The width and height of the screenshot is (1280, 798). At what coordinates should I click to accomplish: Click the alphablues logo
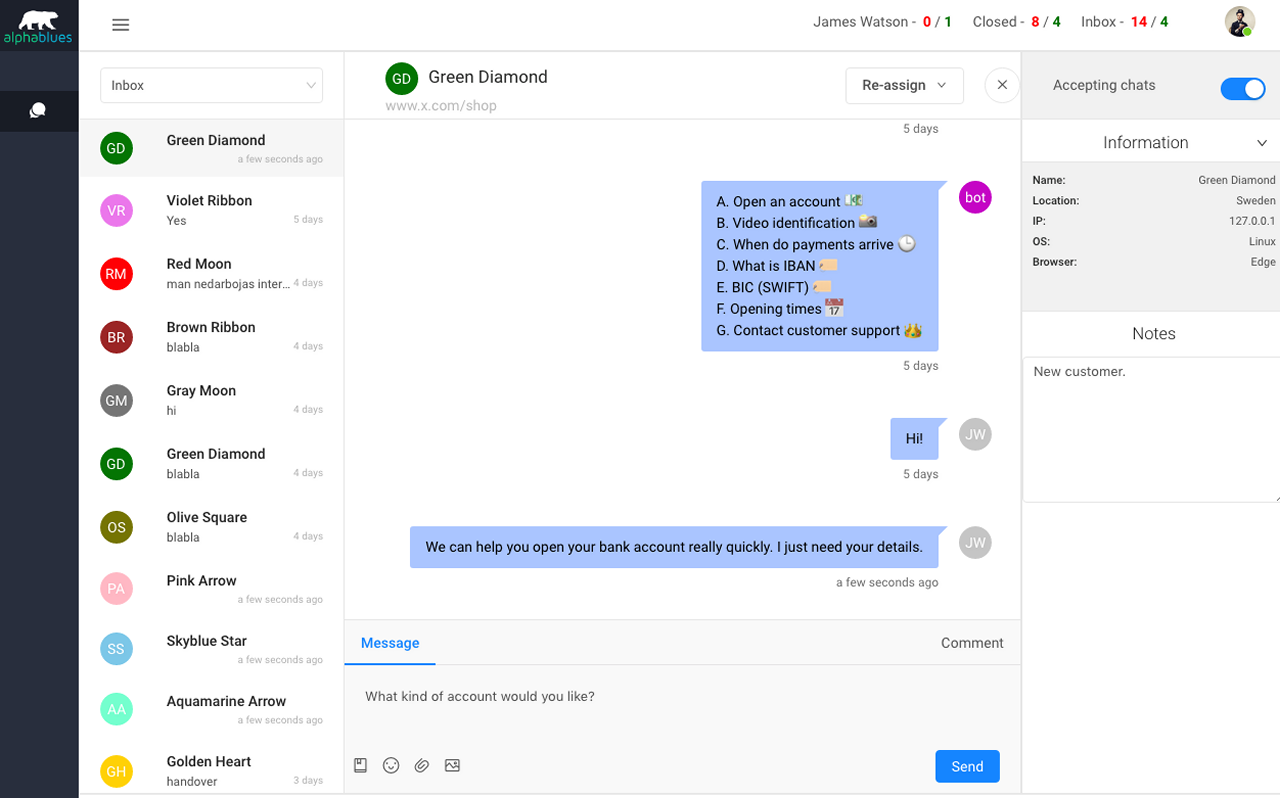coord(39,24)
